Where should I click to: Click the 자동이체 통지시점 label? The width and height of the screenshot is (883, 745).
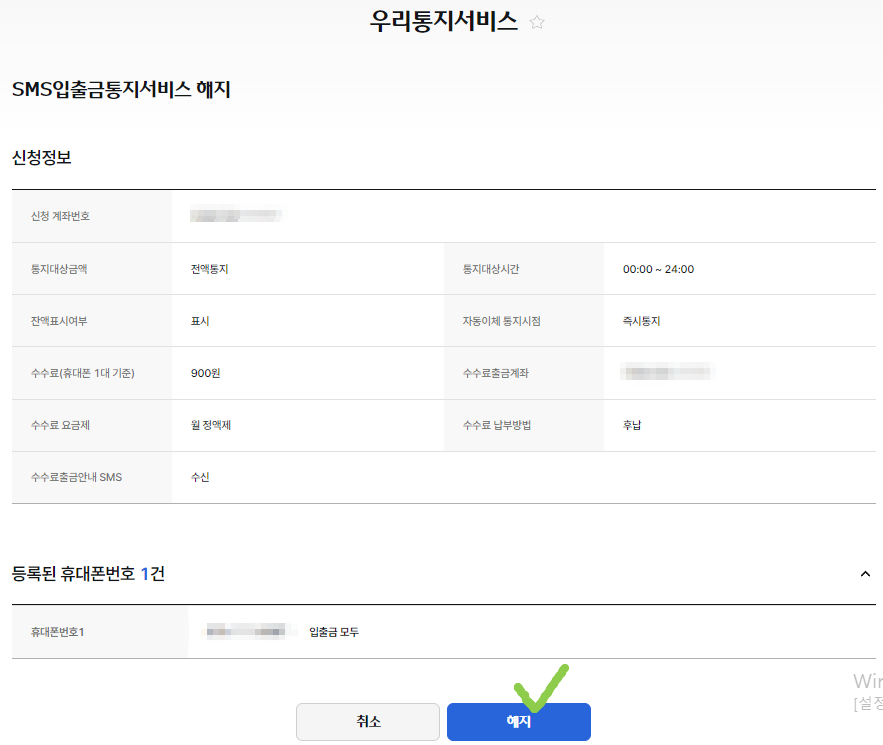coord(501,321)
